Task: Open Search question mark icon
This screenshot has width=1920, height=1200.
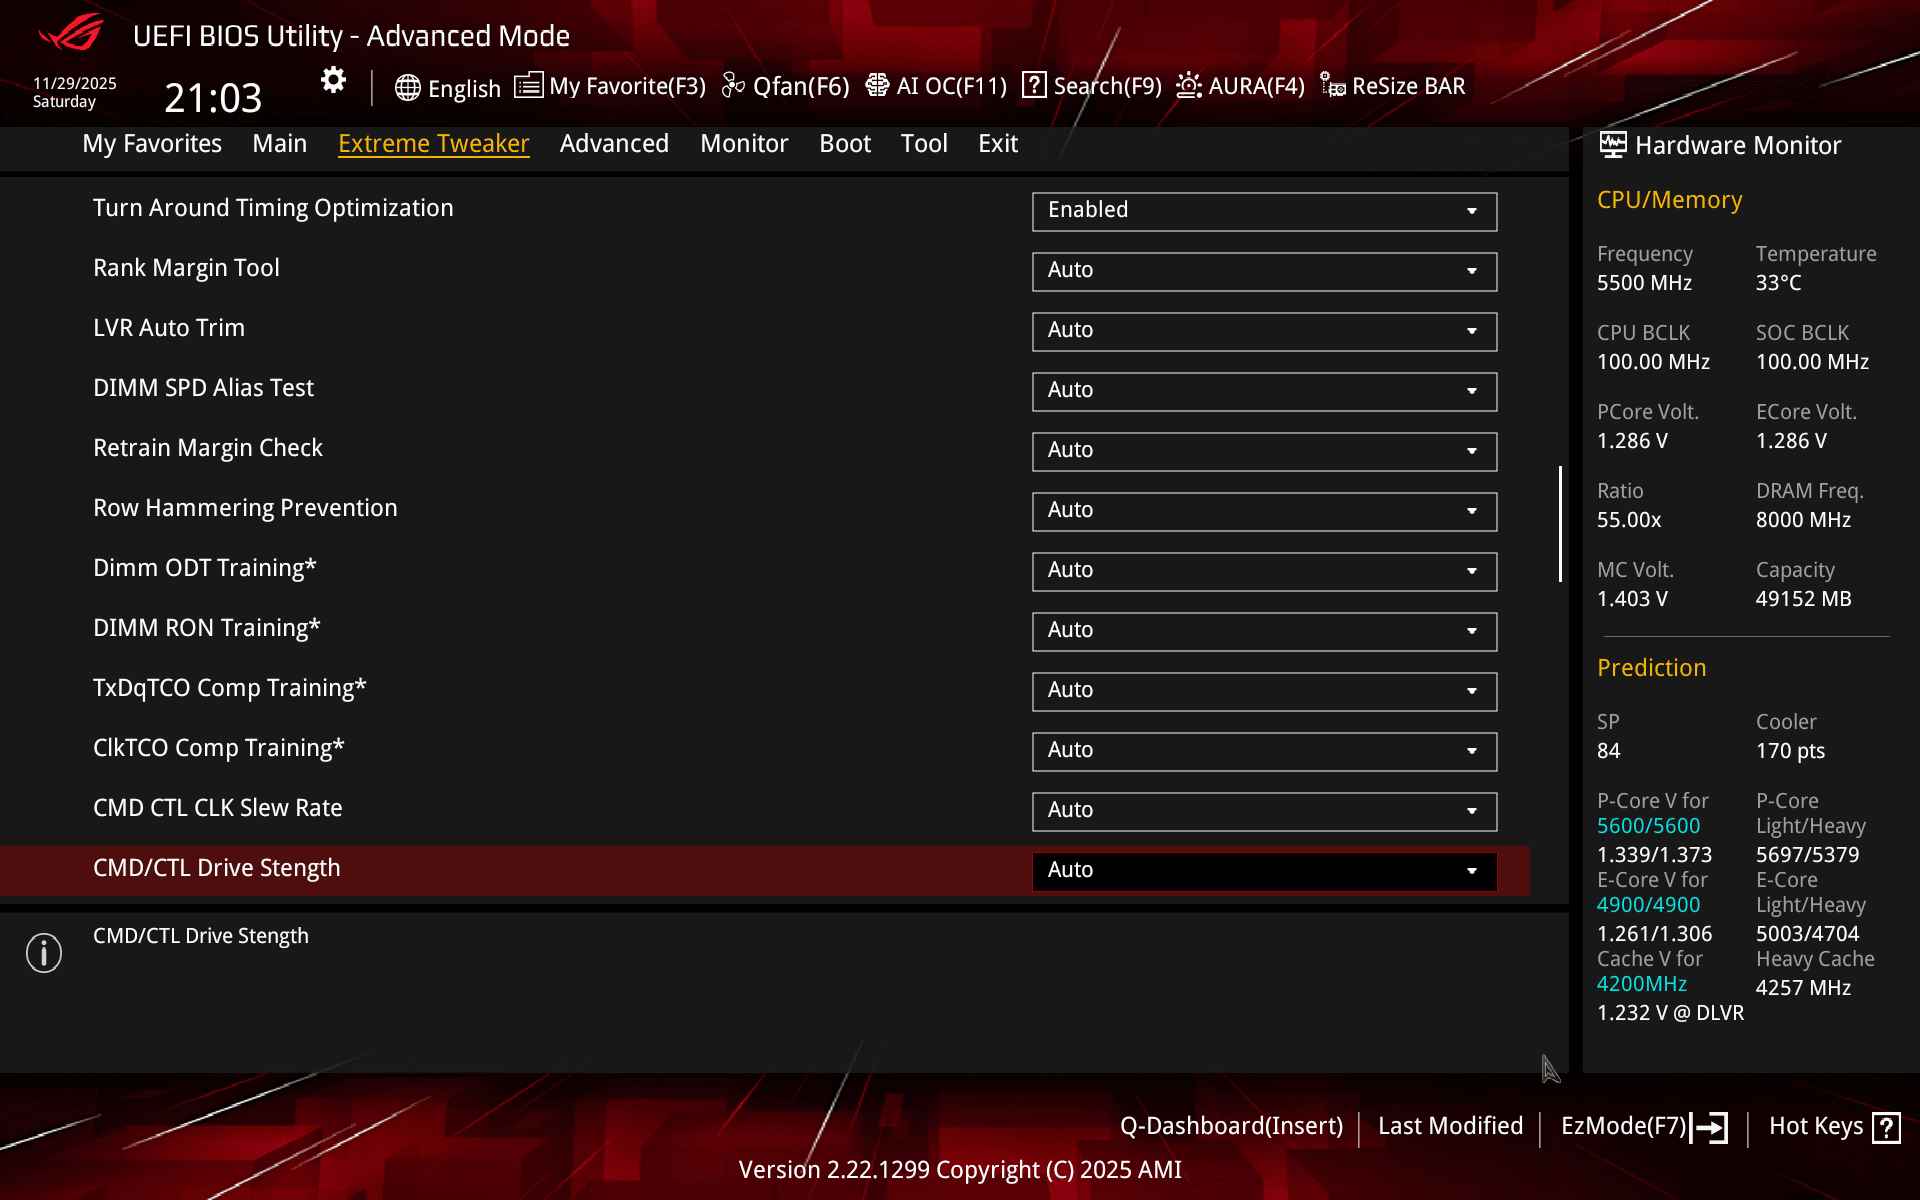Action: coord(1034,86)
